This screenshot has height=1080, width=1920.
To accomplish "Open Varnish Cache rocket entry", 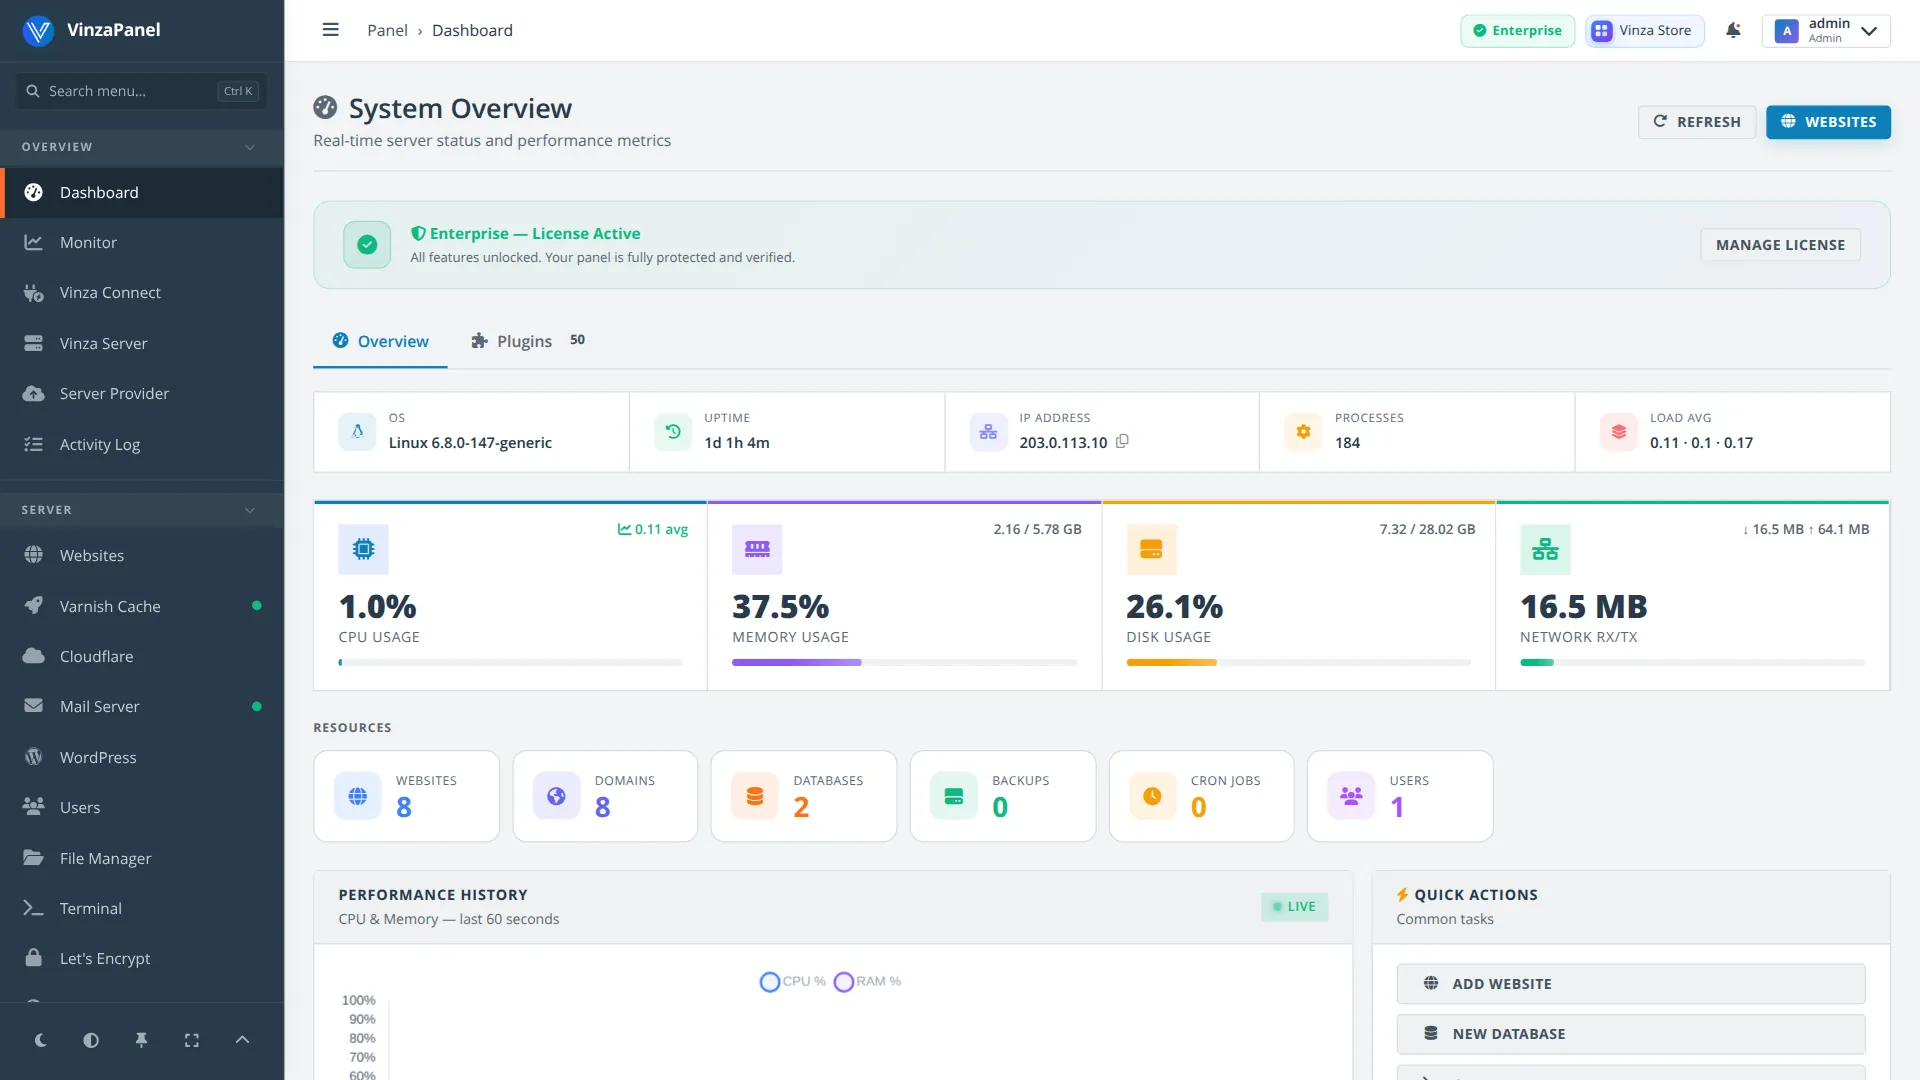I will [x=142, y=606].
